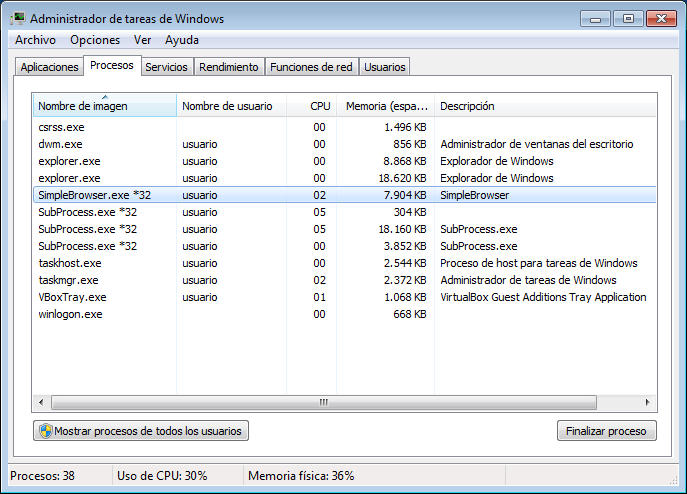Click the 668 KB memory value

click(410, 314)
